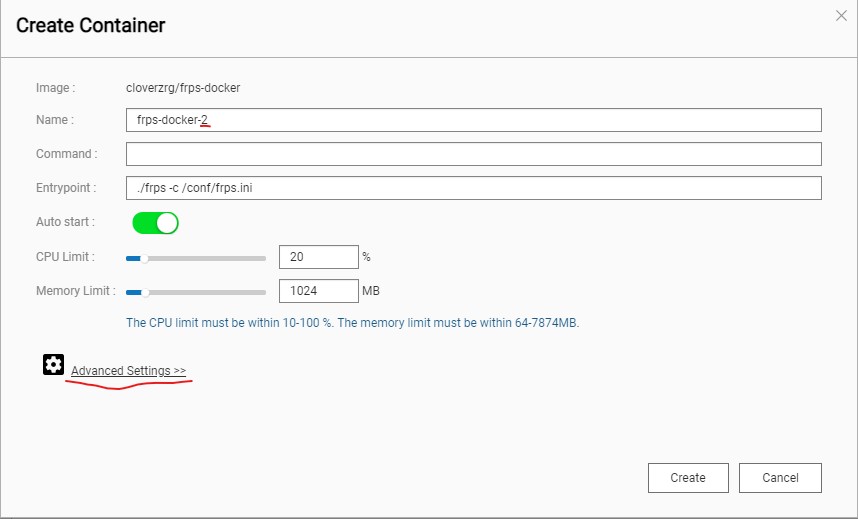Click the Memory Limit label
This screenshot has height=519, width=858.
76,291
